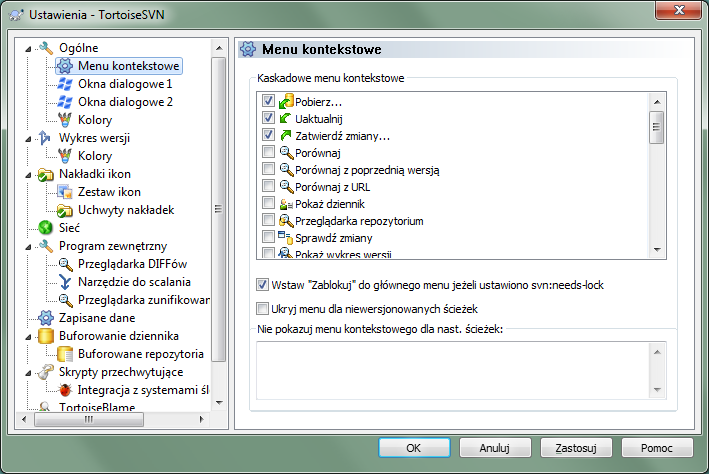Click the Sprawdź zmiany icon in list
The height and width of the screenshot is (474, 709).
286,237
